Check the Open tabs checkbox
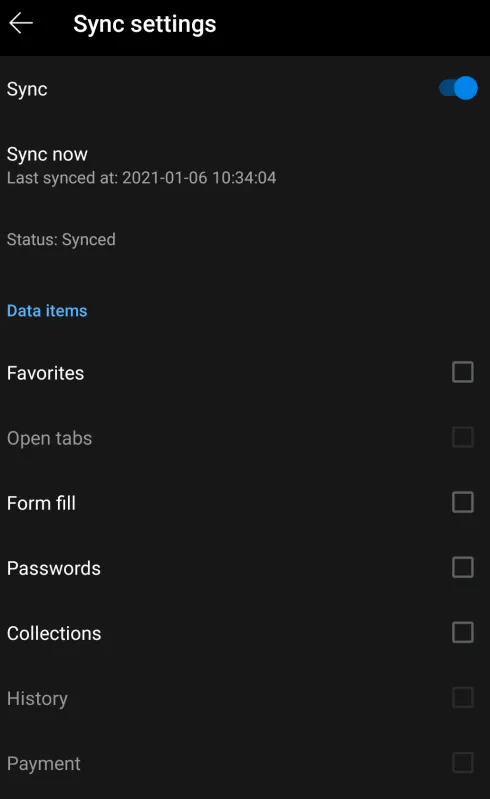 (x=462, y=437)
